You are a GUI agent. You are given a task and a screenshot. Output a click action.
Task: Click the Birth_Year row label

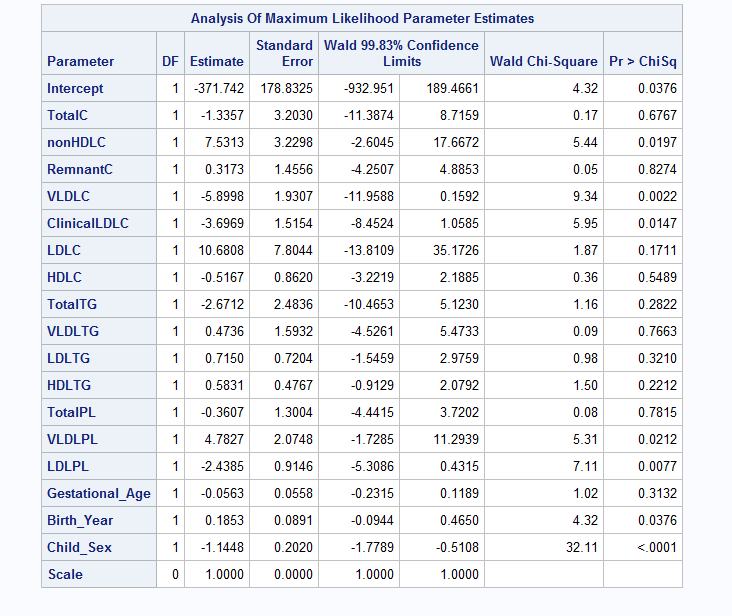(x=80, y=520)
